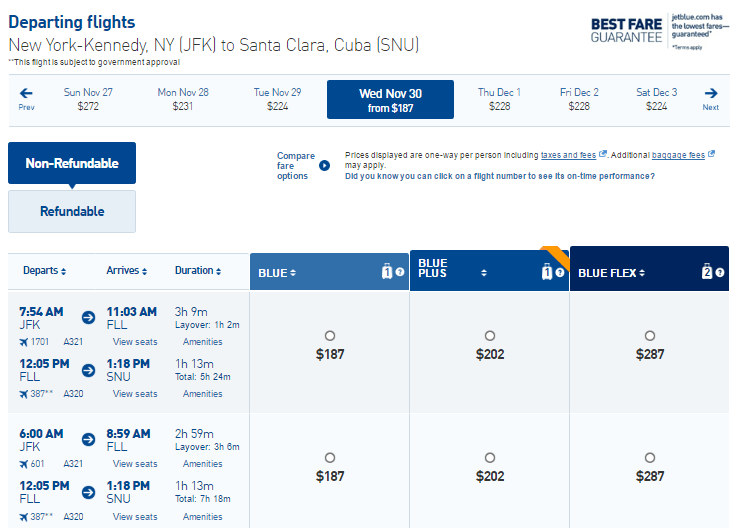Click the BLUE fare help question icon
Viewport: 737px width, 528px height.
400,272
